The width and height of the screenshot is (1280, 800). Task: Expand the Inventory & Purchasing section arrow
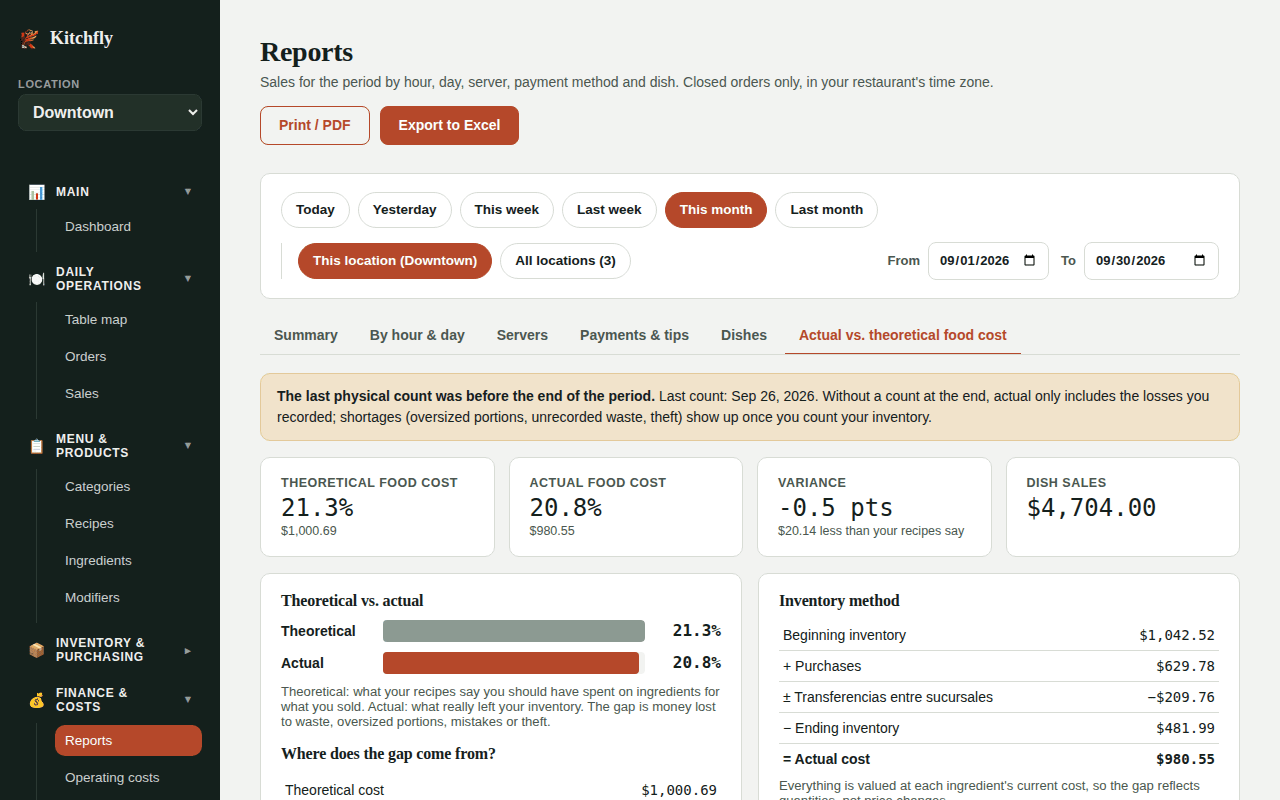(x=188, y=650)
